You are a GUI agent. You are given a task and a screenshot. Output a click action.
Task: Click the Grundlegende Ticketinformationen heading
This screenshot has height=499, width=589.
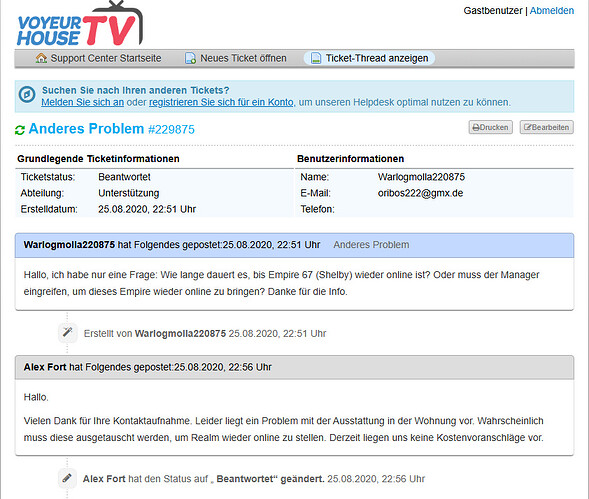[98, 159]
